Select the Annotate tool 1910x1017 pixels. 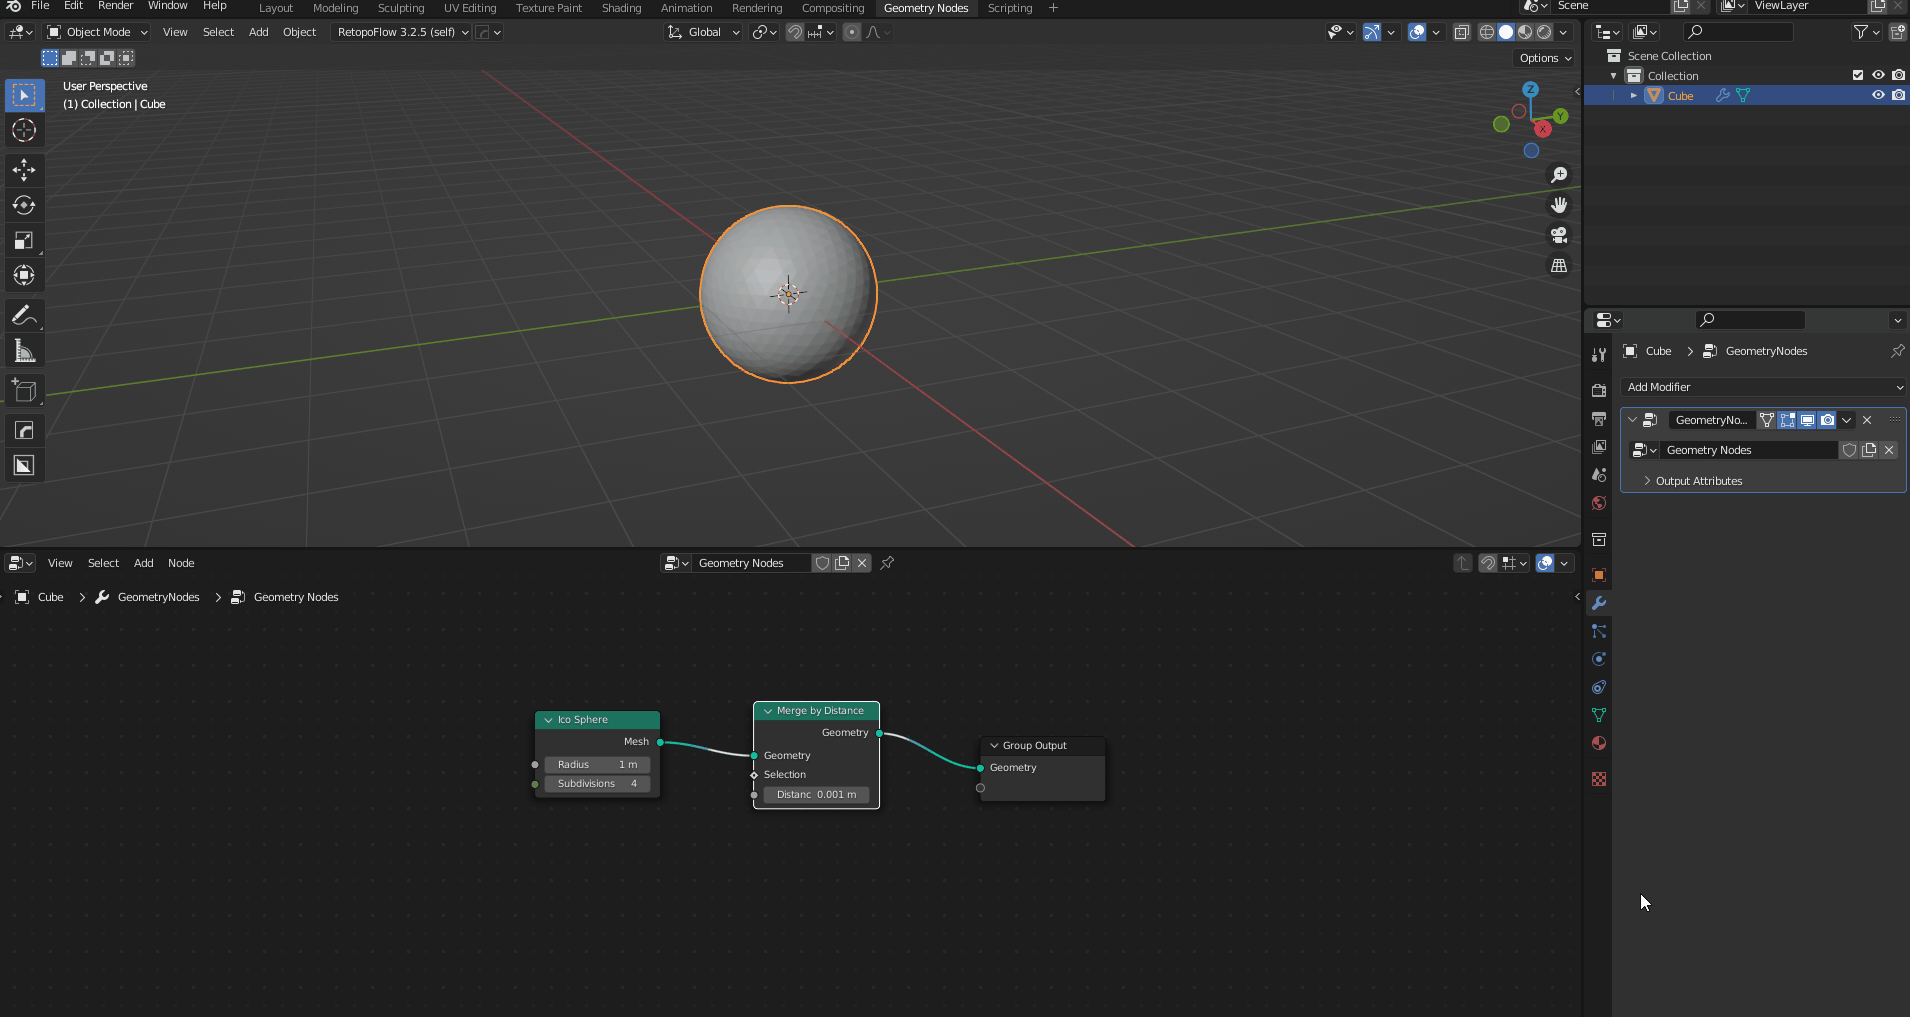pos(24,315)
